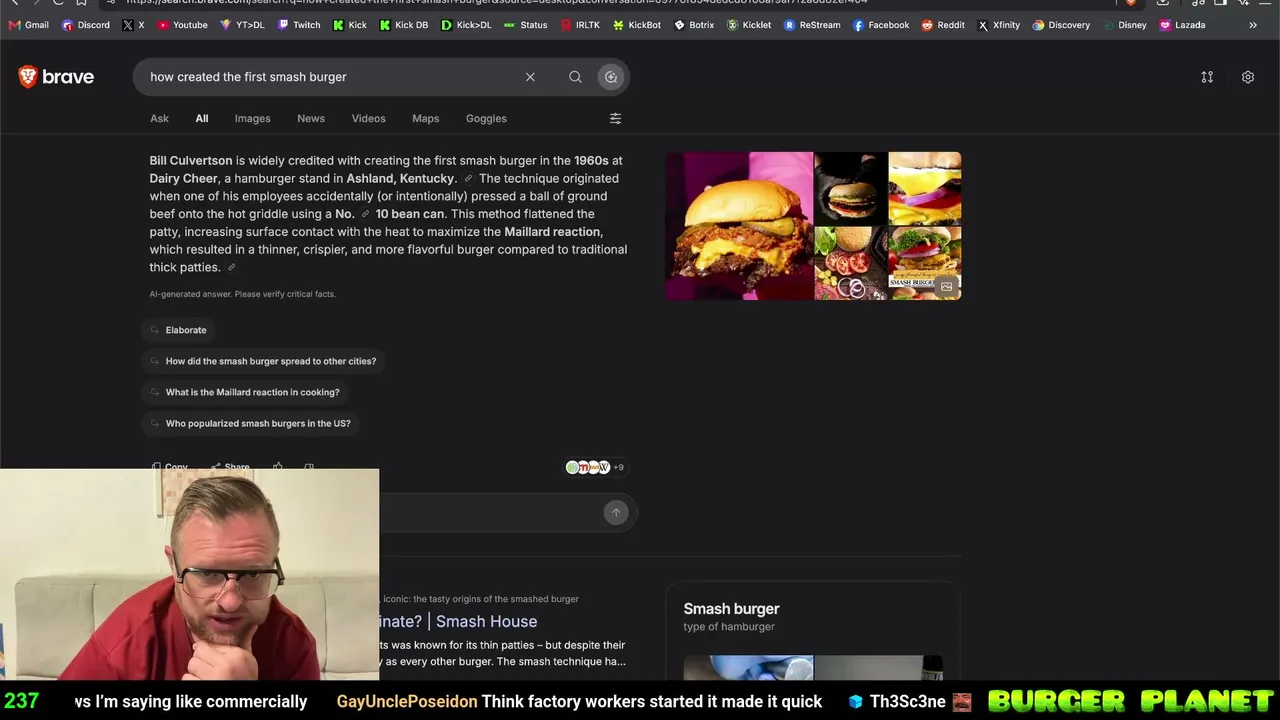Click in the search query input field
Screen dimensions: 1280x720
[330, 77]
